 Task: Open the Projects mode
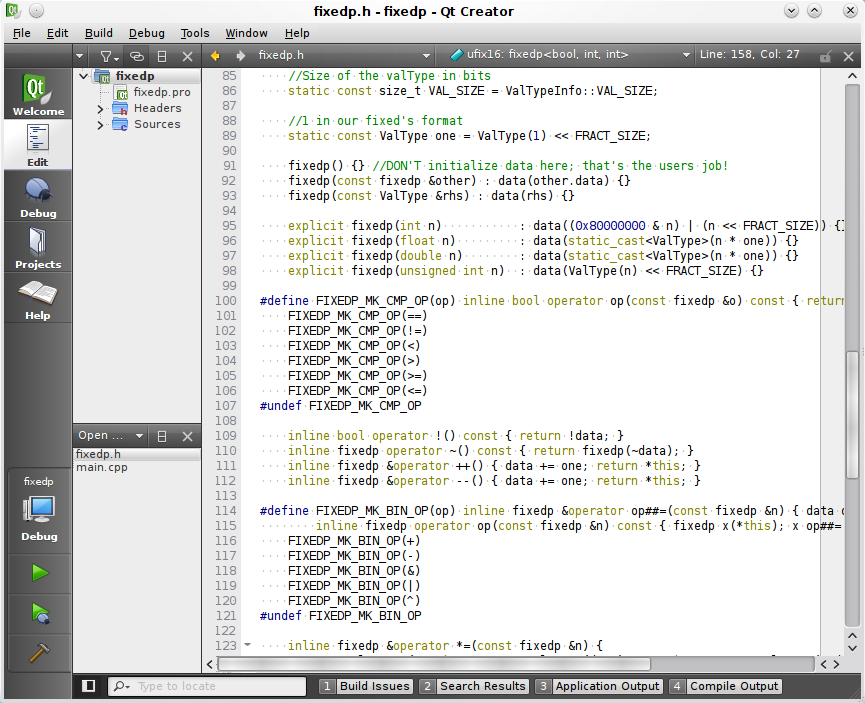pyautogui.click(x=37, y=247)
